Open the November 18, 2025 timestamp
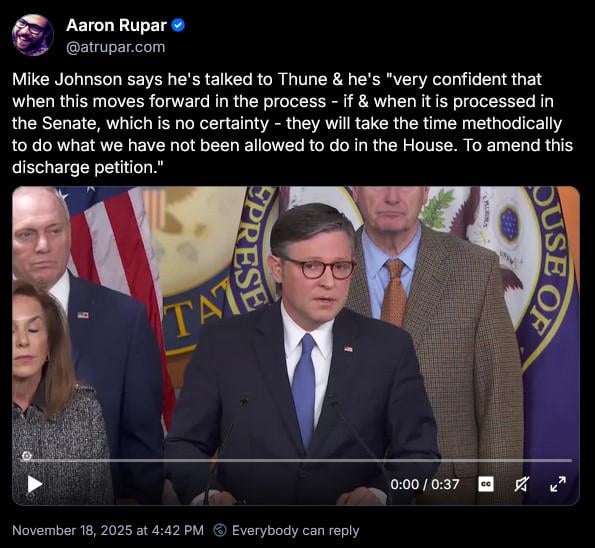 click(108, 530)
